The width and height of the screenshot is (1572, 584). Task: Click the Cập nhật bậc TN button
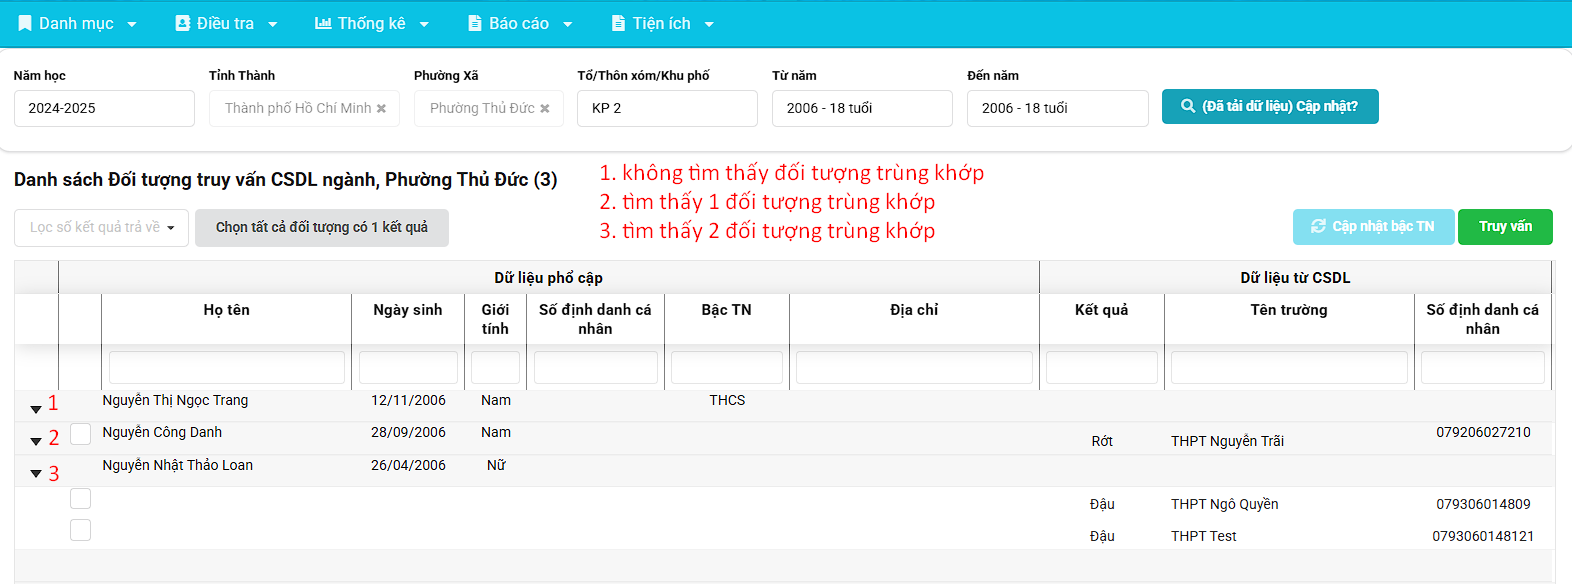coord(1372,227)
